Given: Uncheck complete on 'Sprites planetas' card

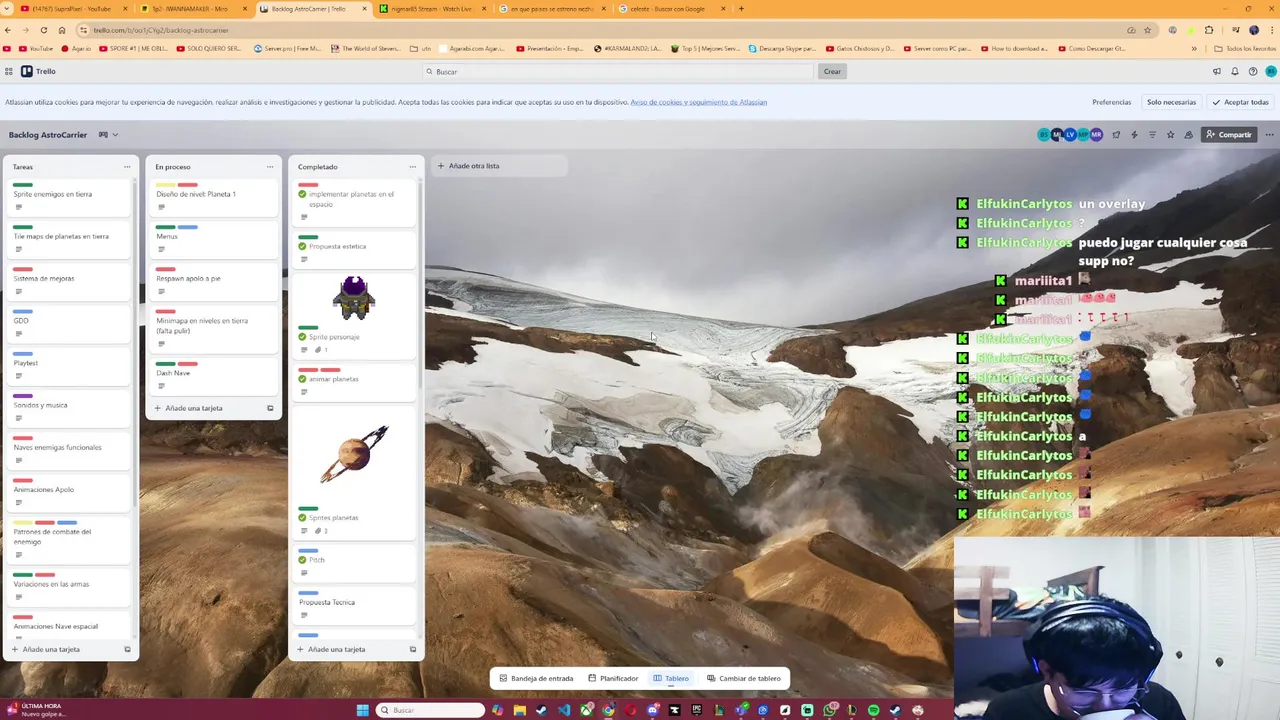Looking at the screenshot, I should (x=302, y=518).
